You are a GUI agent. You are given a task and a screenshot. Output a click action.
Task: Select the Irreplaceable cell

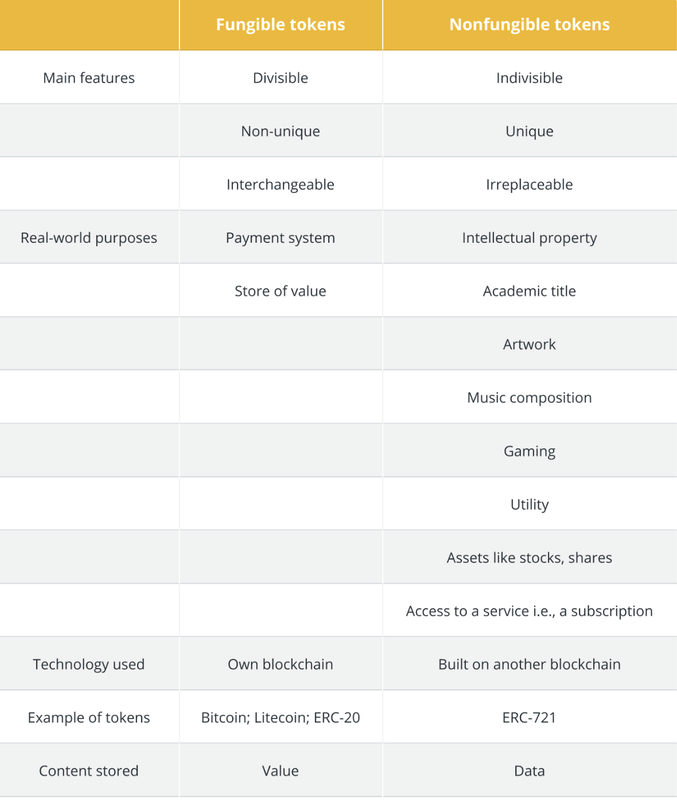tap(529, 184)
